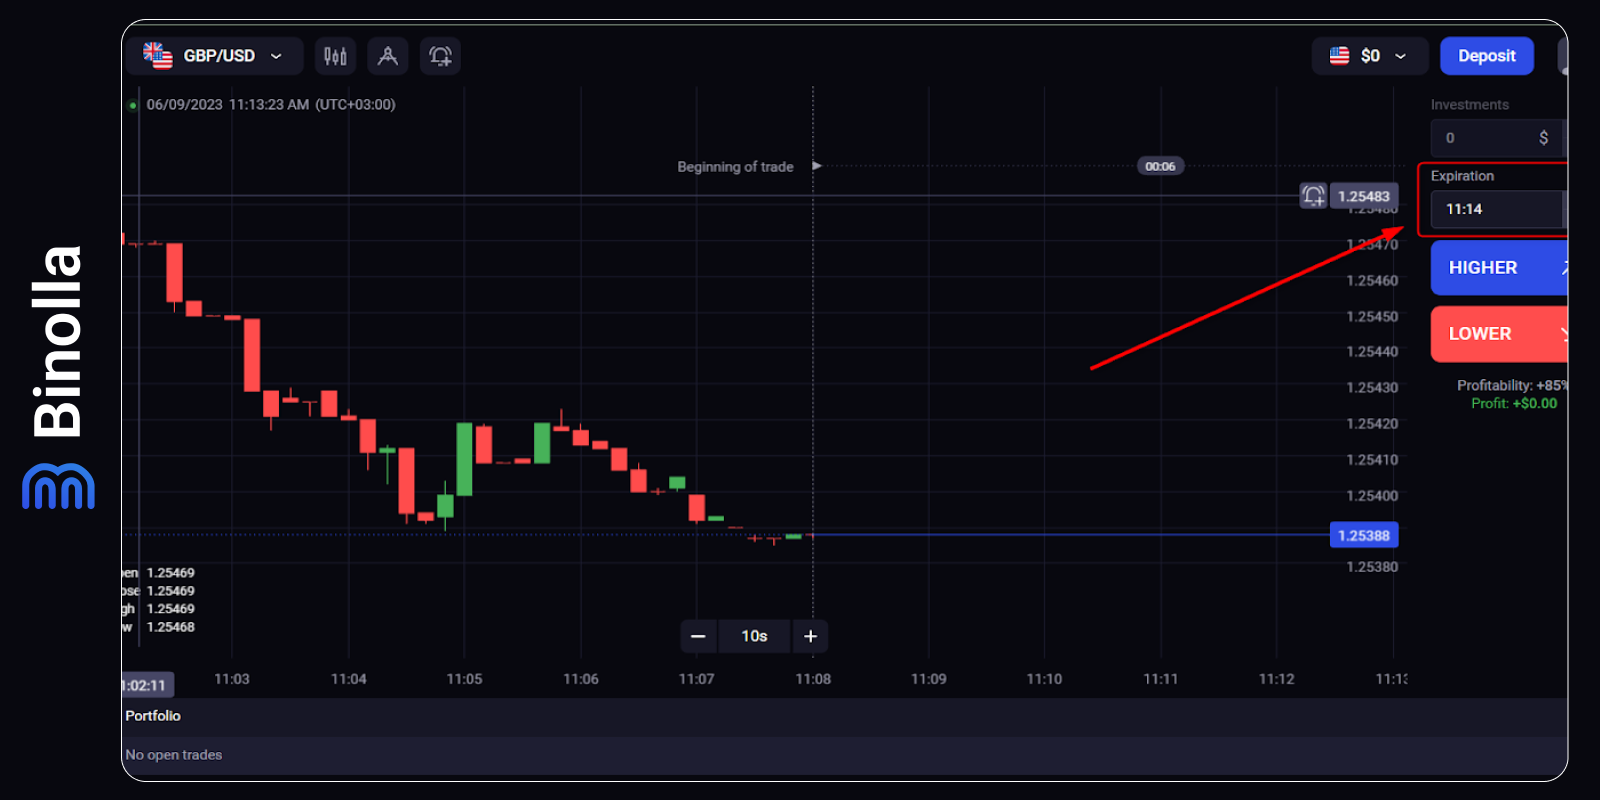
Task: Open the candlestick chart type icon
Action: tap(335, 56)
